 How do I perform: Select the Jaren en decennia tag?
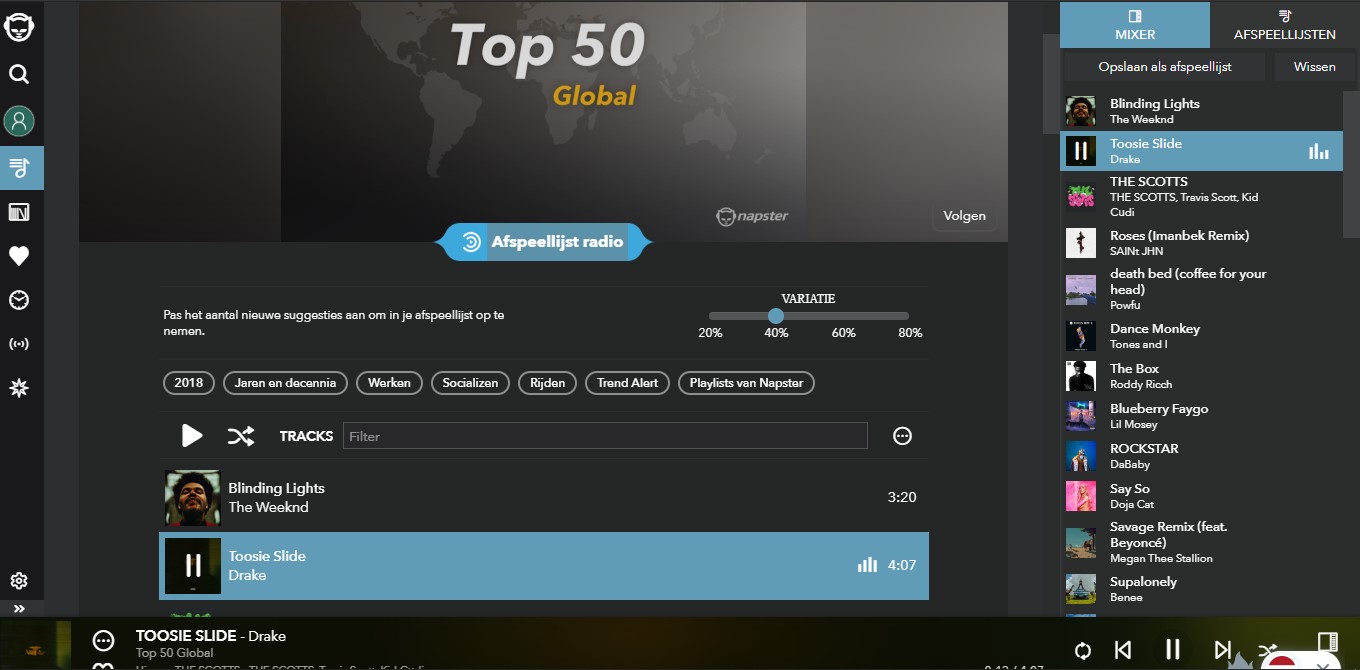(x=285, y=383)
